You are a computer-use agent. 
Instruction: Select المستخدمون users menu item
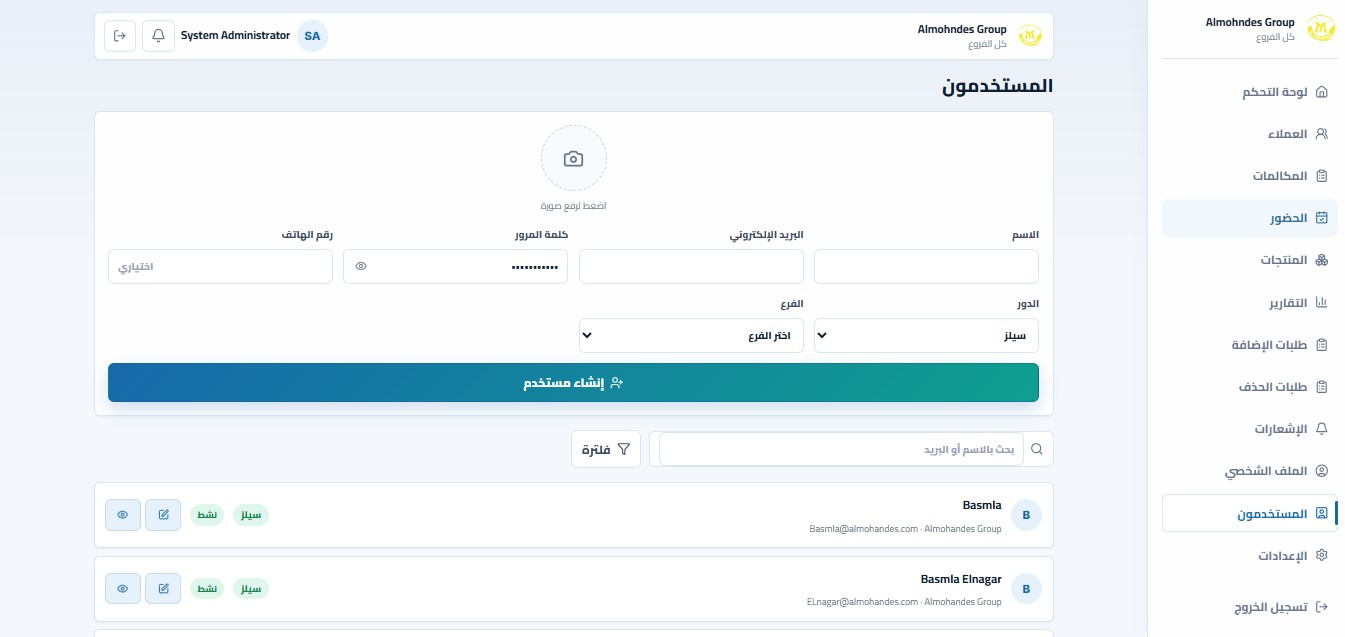tap(1250, 514)
